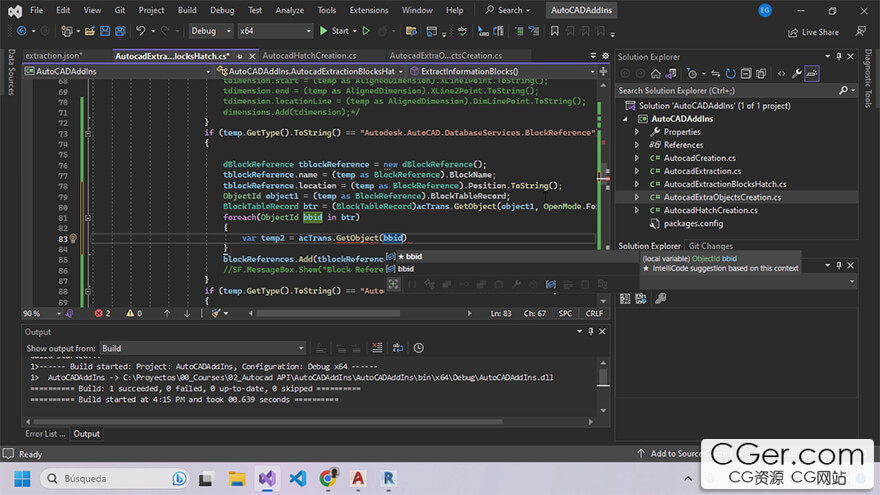Image resolution: width=880 pixels, height=495 pixels.
Task: Open the Debug configuration dropdown
Action: 211,31
